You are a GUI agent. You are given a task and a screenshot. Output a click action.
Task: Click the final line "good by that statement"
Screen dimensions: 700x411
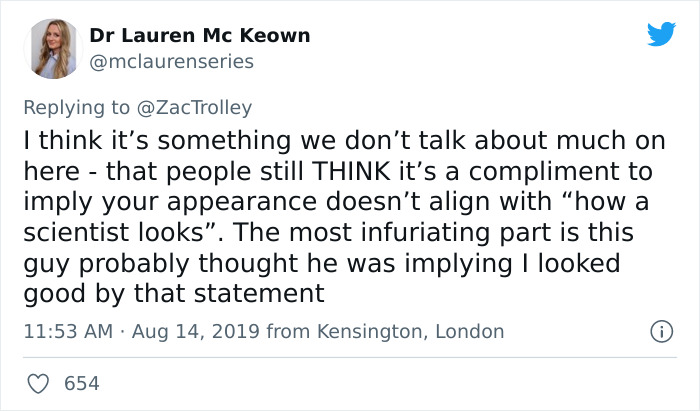tap(175, 293)
